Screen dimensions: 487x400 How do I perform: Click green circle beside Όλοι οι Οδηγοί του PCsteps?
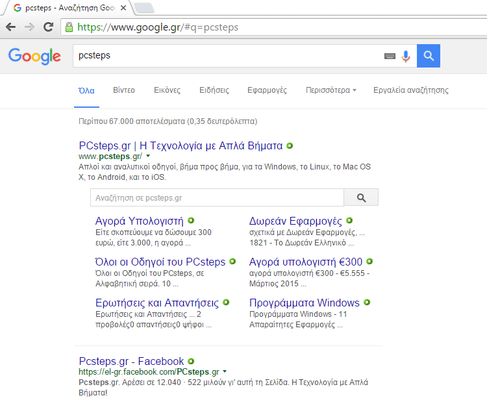tap(232, 262)
